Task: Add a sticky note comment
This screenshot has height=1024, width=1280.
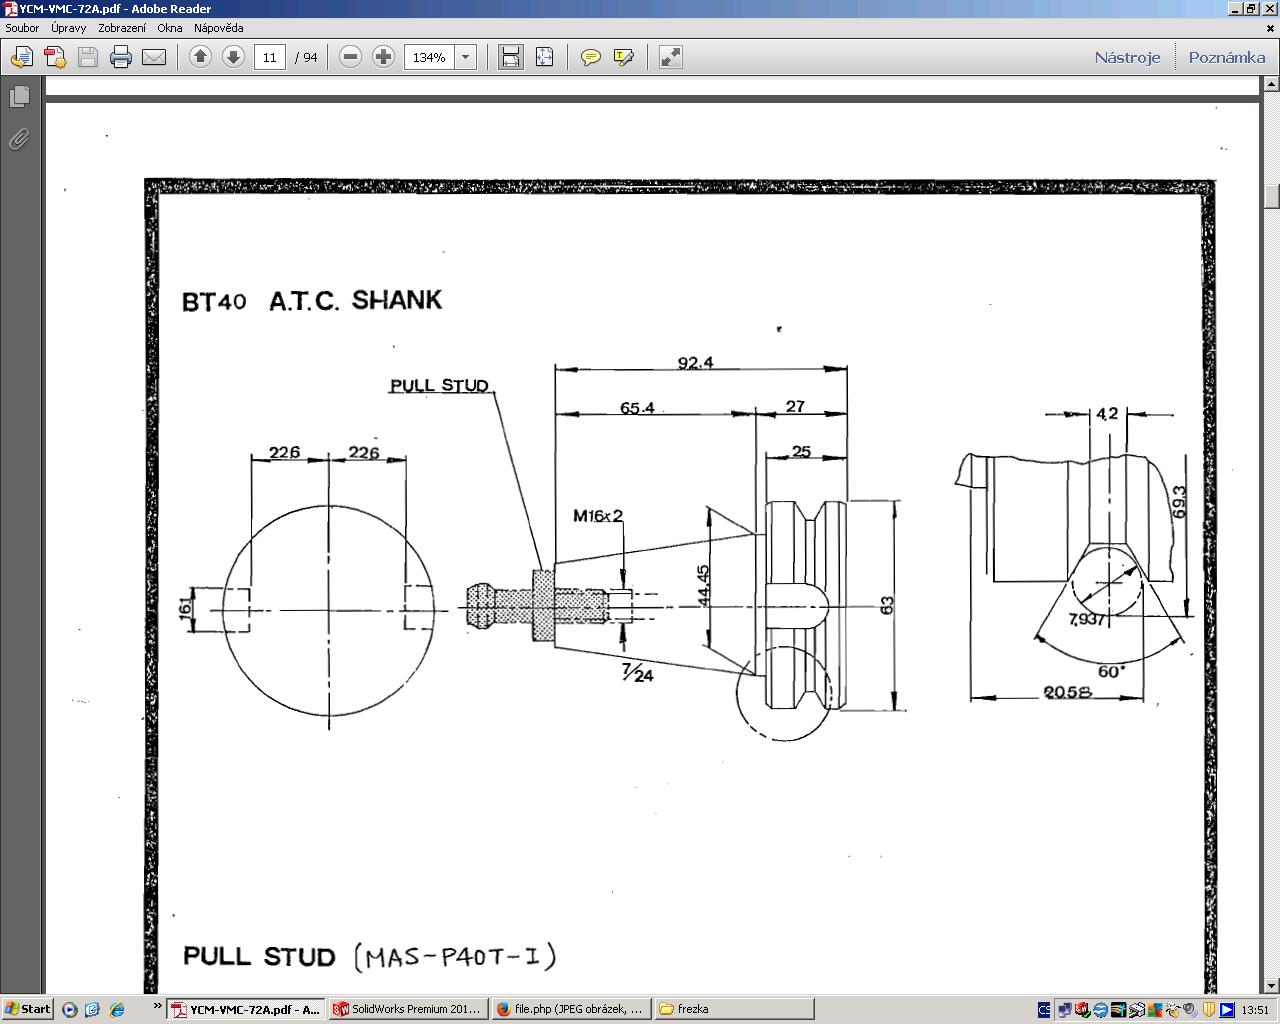Action: click(x=591, y=57)
